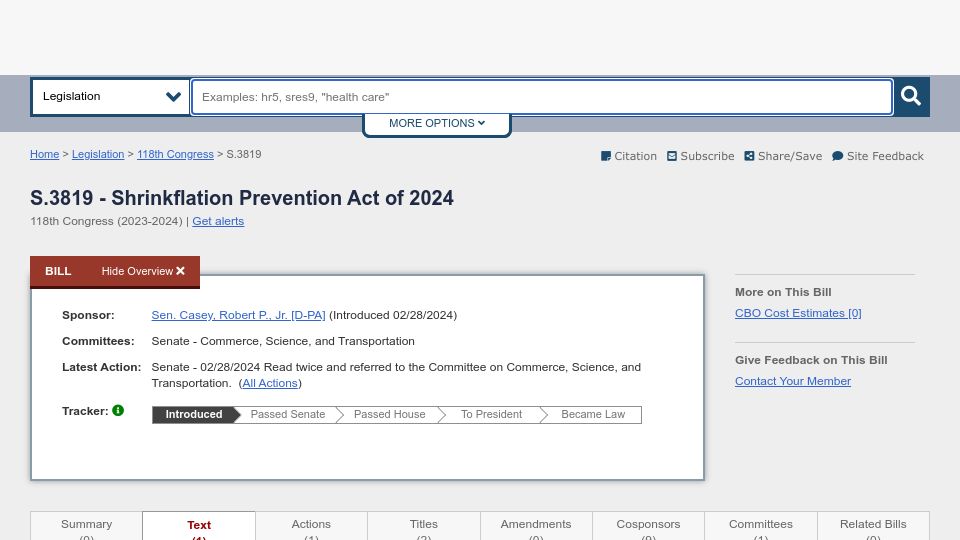Click the Subscribe envelope icon link
Viewport: 960px width, 540px height.
[x=700, y=156]
